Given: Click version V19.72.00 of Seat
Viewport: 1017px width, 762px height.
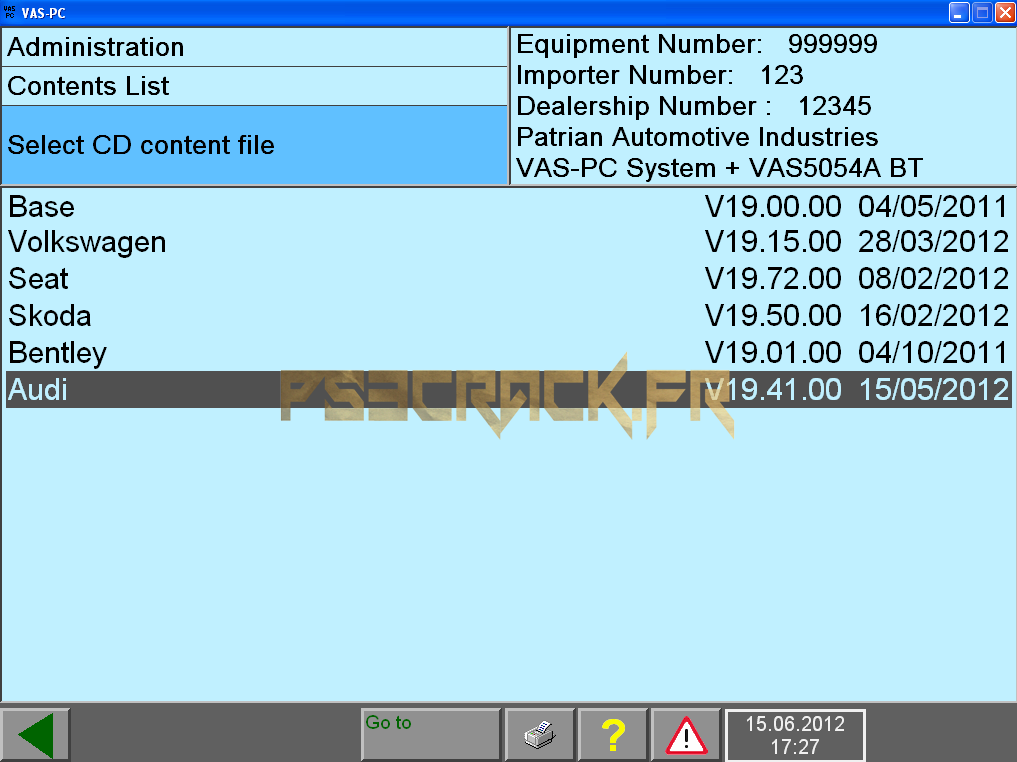Looking at the screenshot, I should pyautogui.click(x=773, y=279).
